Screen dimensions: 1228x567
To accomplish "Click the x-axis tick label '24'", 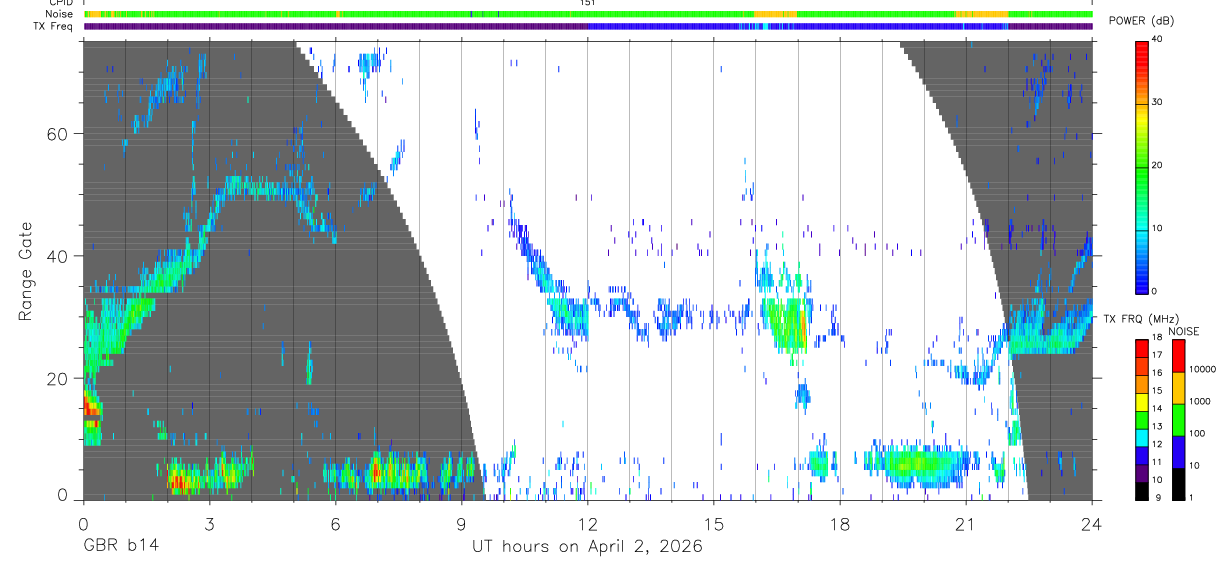I will click(x=1092, y=523).
